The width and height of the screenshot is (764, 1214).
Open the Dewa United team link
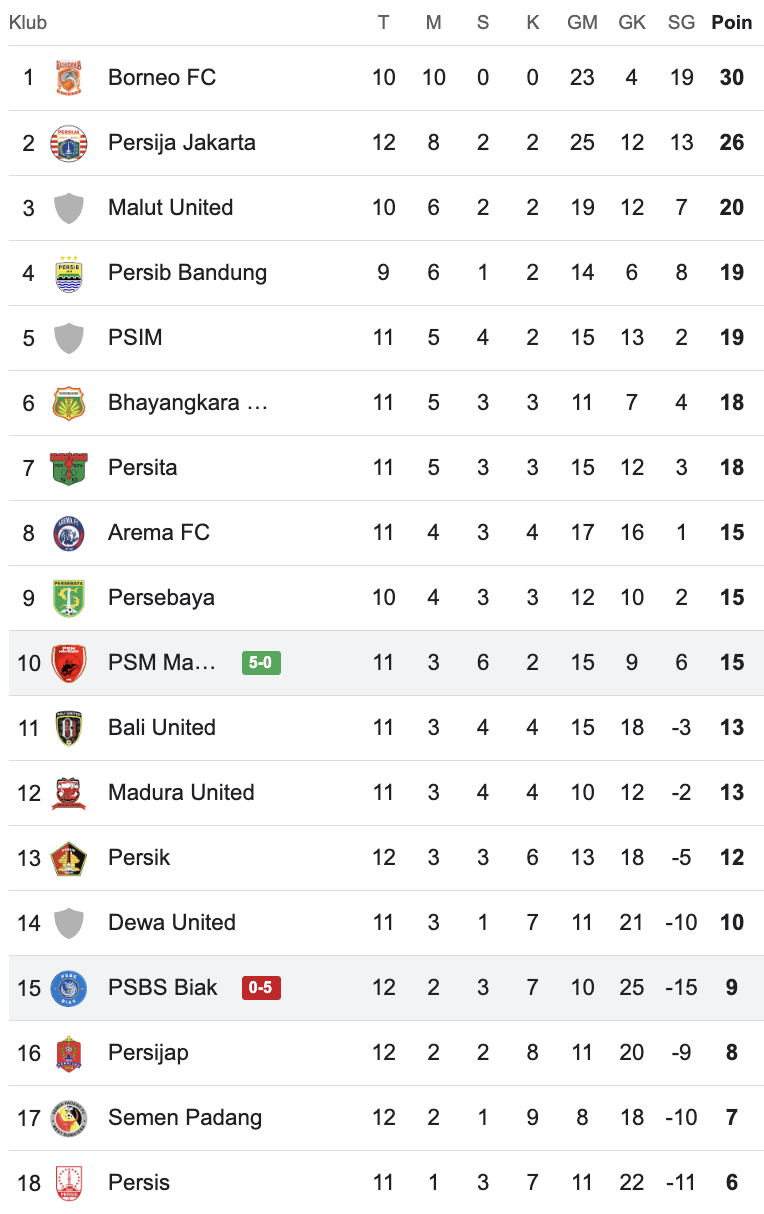(172, 923)
